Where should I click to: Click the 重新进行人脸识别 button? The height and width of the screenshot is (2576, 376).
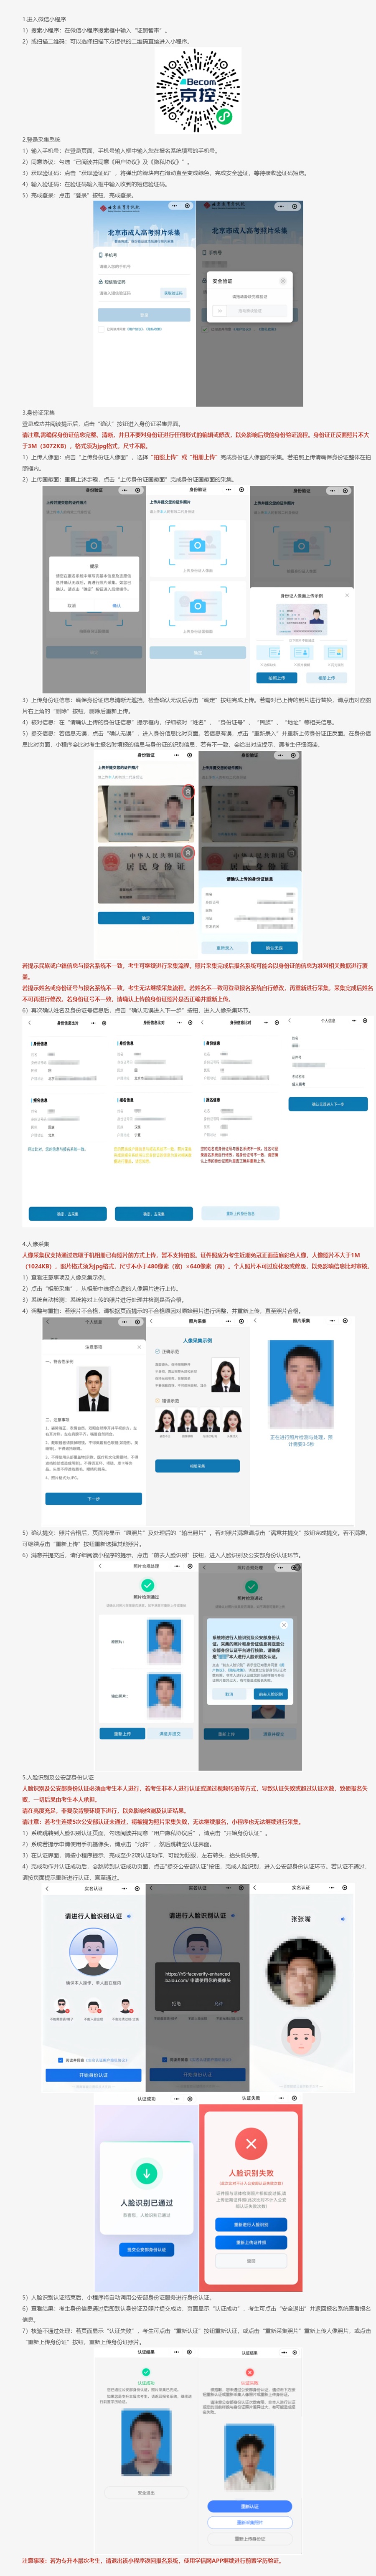point(251,2225)
